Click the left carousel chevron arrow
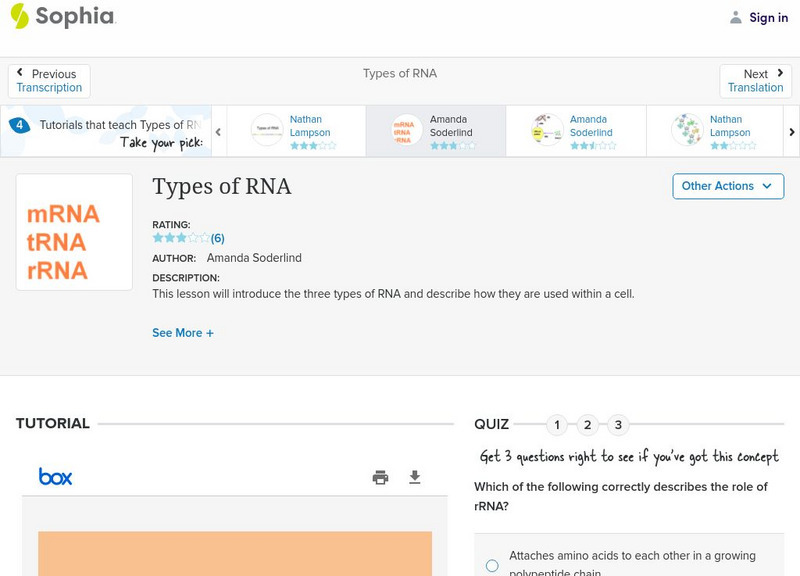 [x=217, y=130]
